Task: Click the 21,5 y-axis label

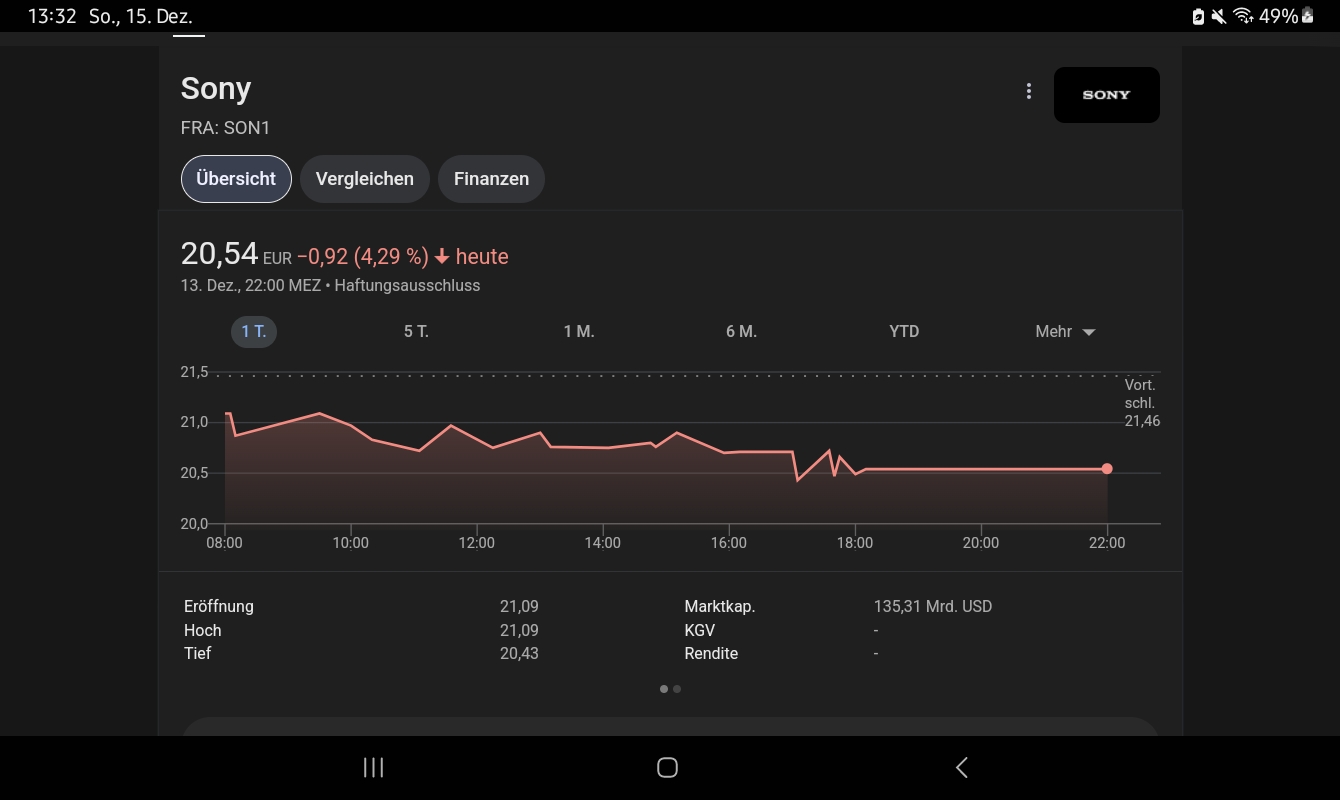Action: pos(194,372)
